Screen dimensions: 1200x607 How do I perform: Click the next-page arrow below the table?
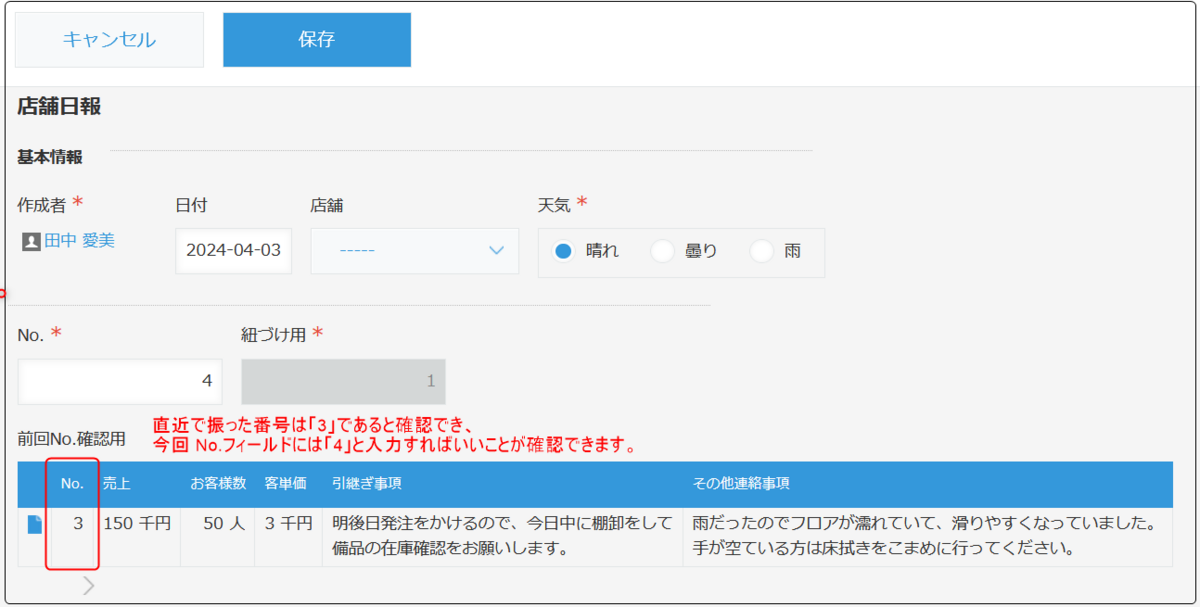click(x=88, y=585)
